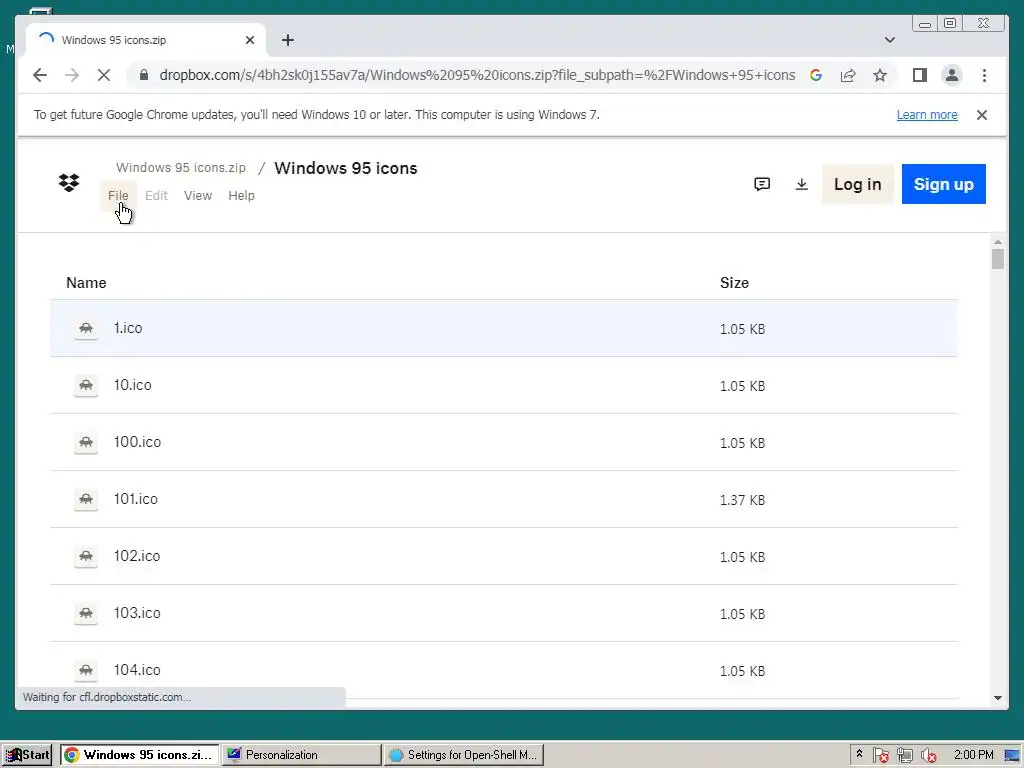The image size is (1024, 768).
Task: Click the network tray icon
Action: (904, 755)
